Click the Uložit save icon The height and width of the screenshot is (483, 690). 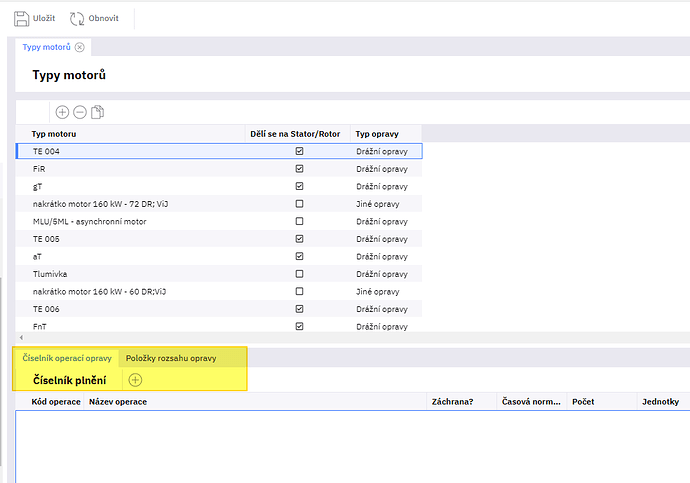pyautogui.click(x=21, y=19)
